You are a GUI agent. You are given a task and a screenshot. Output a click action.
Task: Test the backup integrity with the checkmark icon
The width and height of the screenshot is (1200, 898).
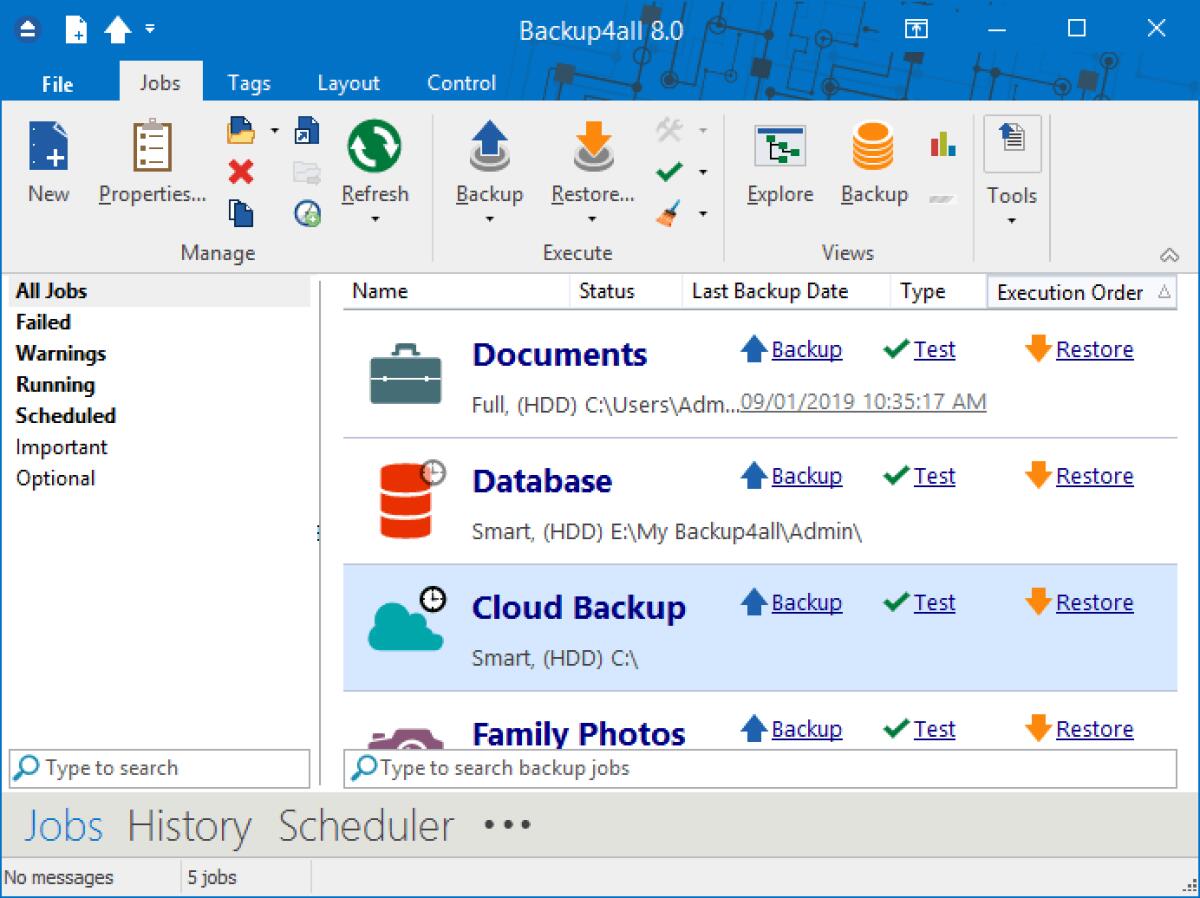coord(671,171)
